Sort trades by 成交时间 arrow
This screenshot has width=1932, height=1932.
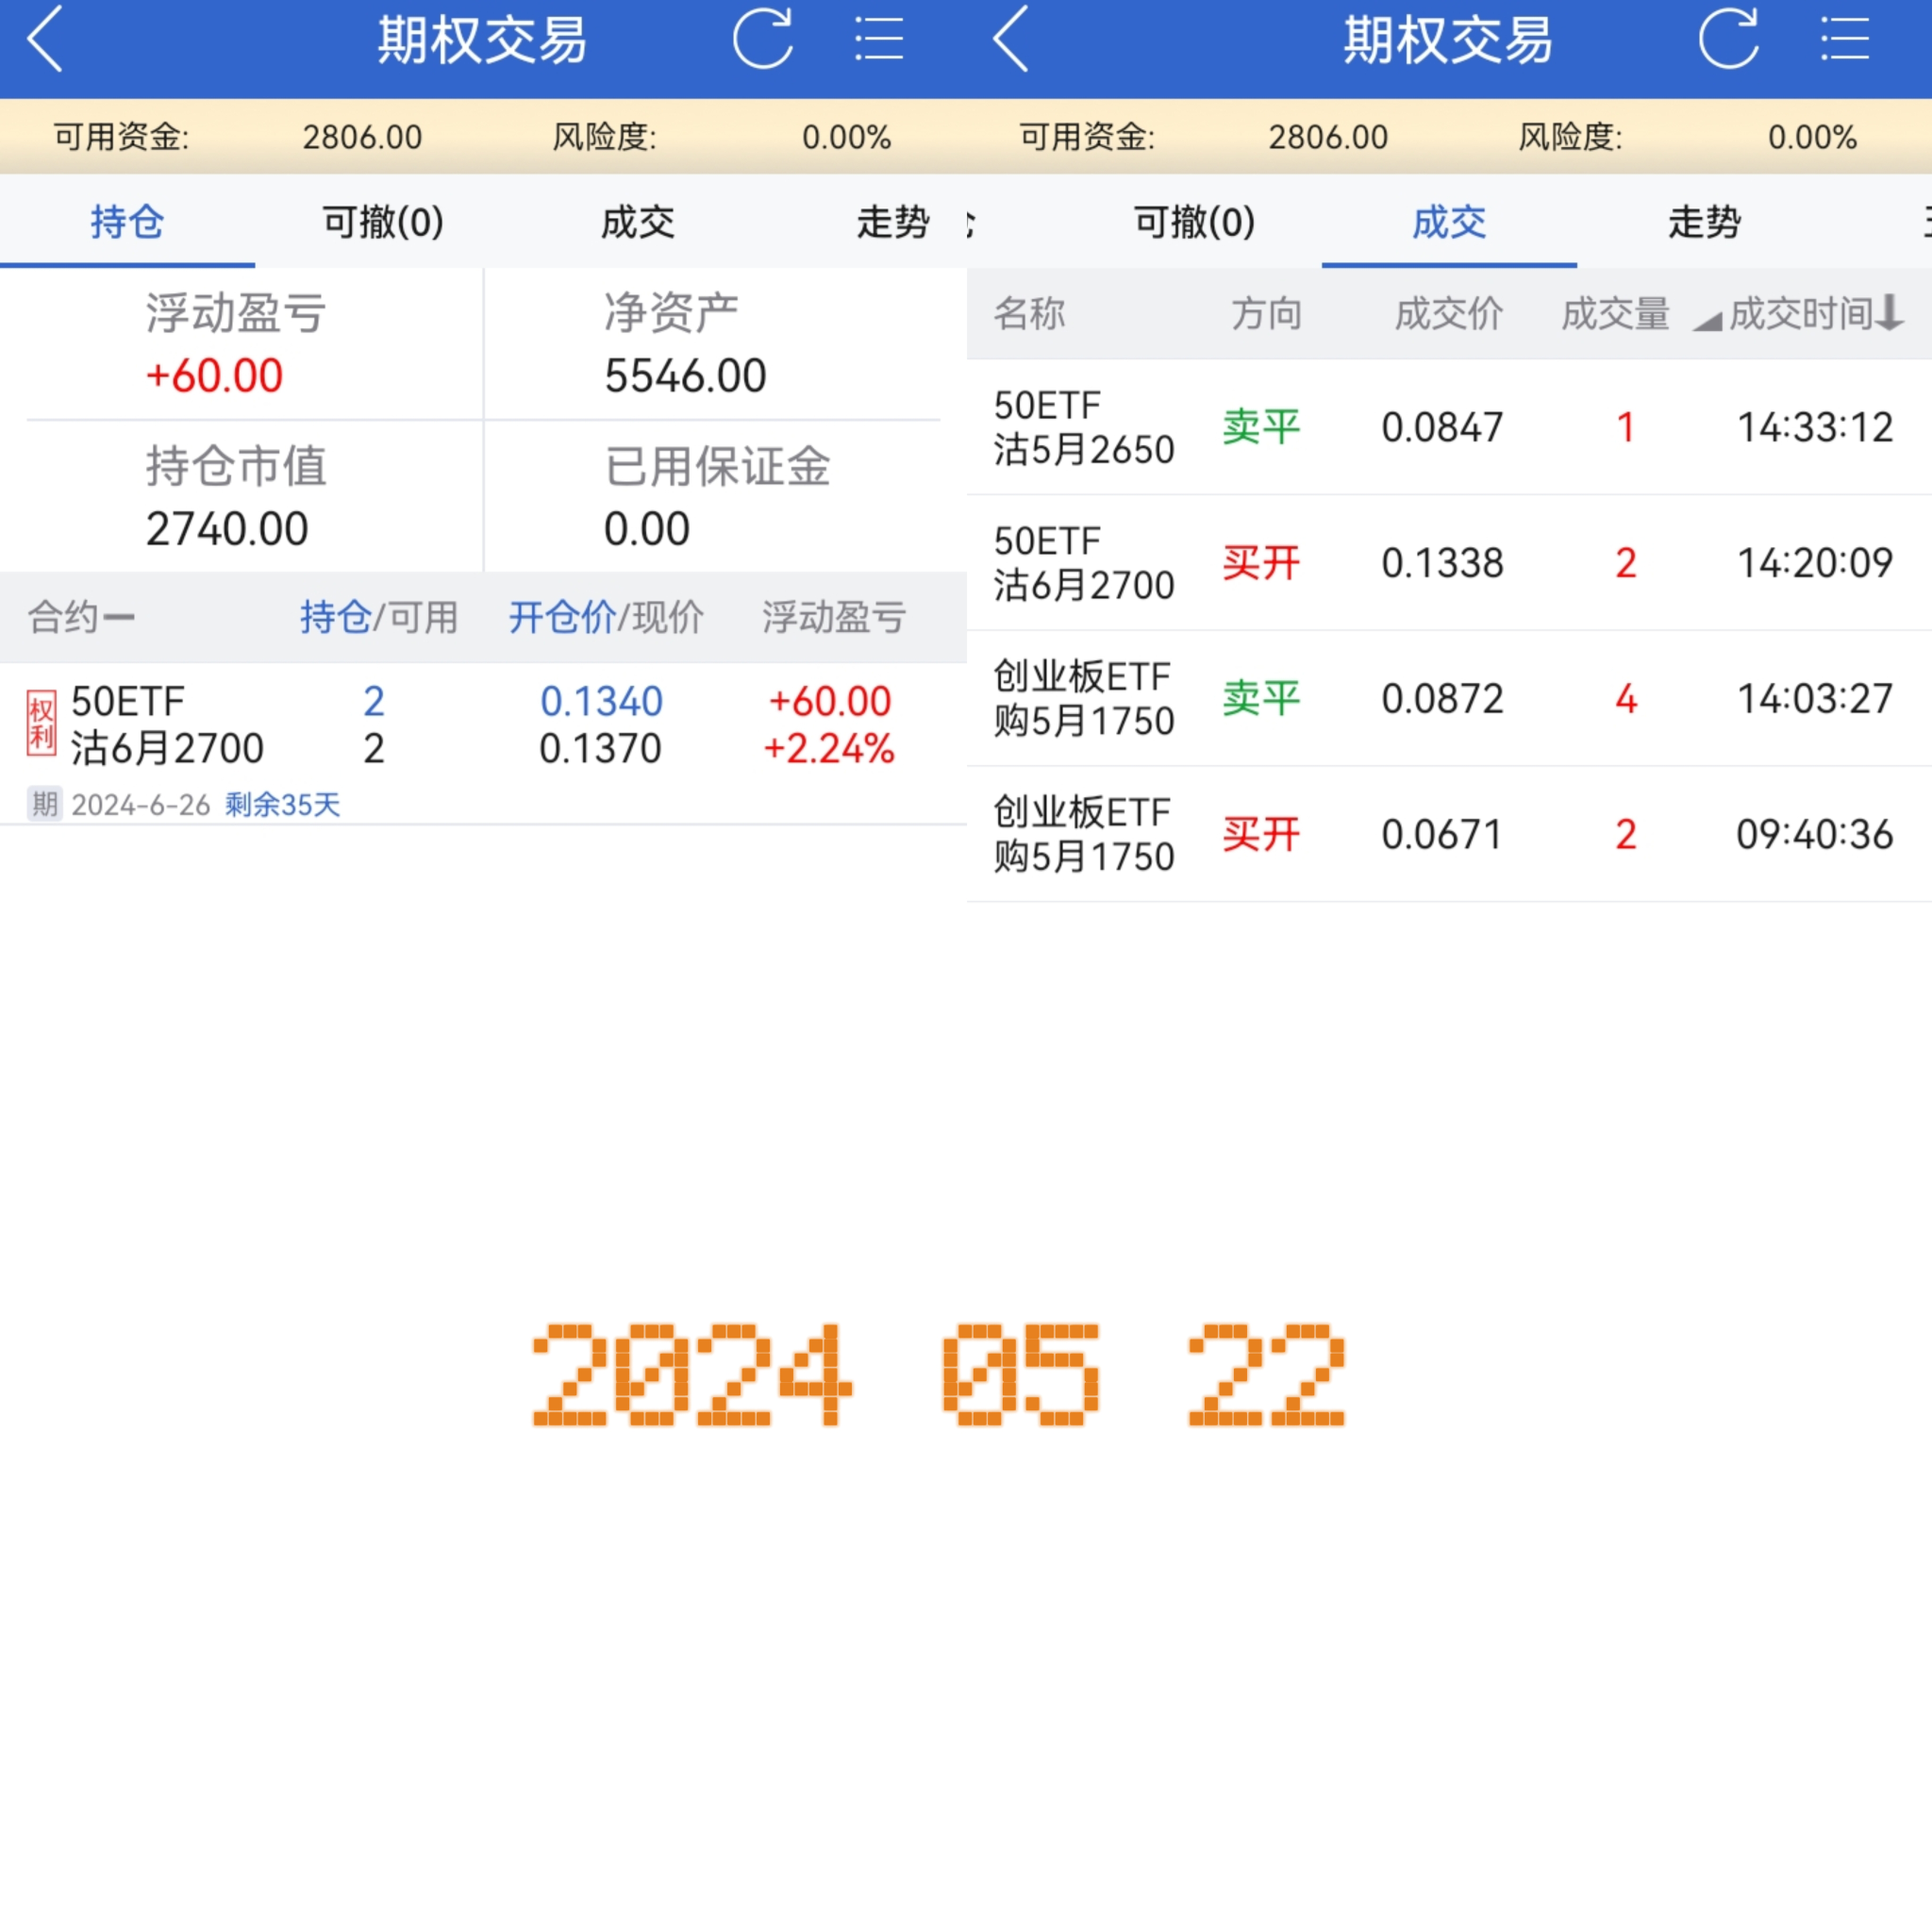coord(1889,313)
